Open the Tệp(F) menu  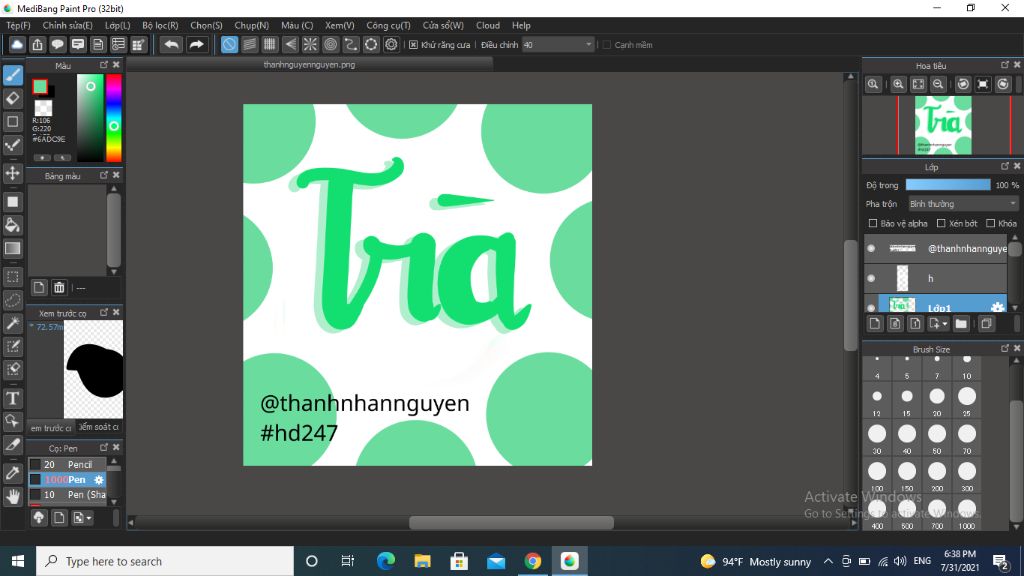18,25
